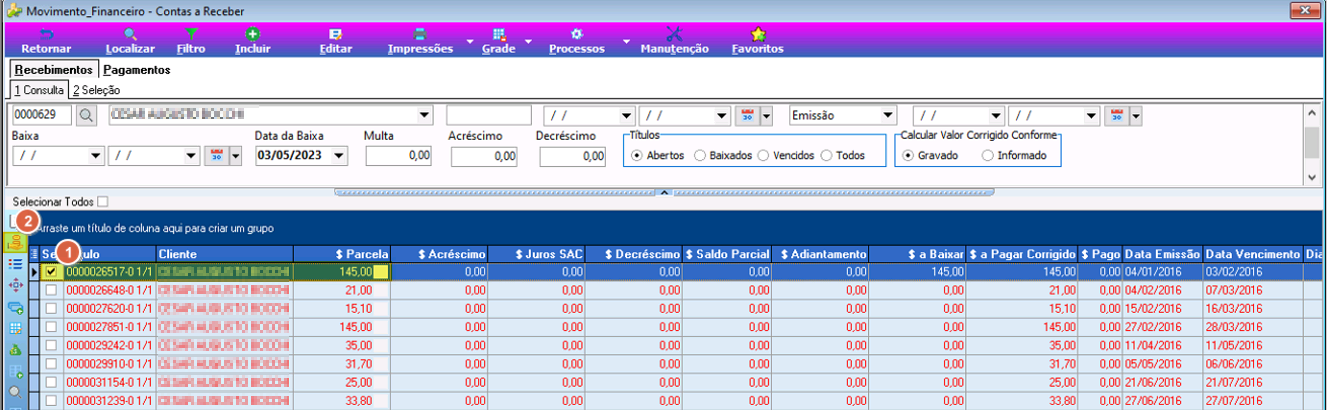The height and width of the screenshot is (410, 1327).
Task: Switch to the Recebimentos tab
Action: tap(53, 70)
